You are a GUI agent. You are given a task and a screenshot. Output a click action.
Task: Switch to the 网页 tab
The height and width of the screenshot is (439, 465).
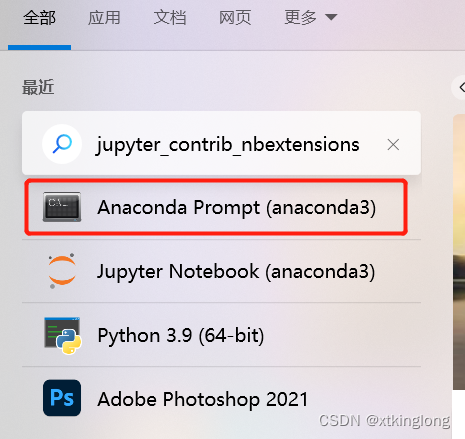[x=235, y=18]
